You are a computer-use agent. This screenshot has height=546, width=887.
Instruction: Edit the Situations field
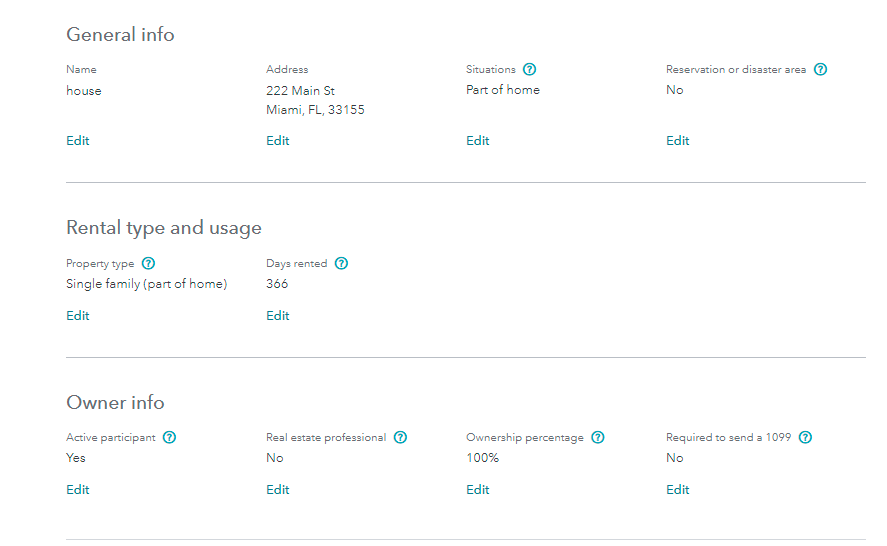tap(478, 141)
